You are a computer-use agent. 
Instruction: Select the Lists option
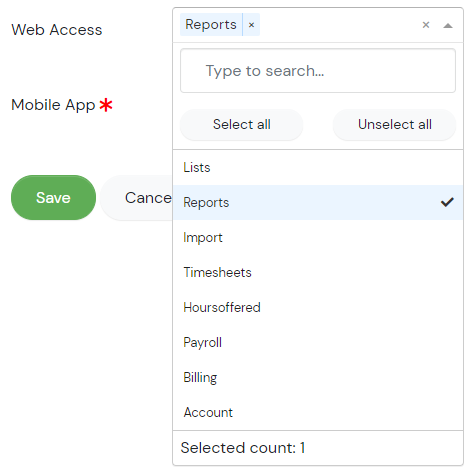318,167
